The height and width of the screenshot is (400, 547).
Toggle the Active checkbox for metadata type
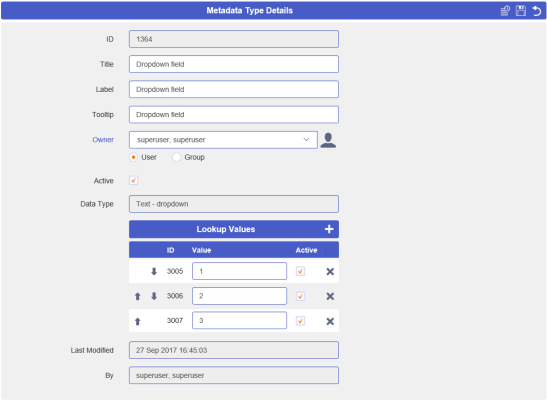tap(133, 180)
